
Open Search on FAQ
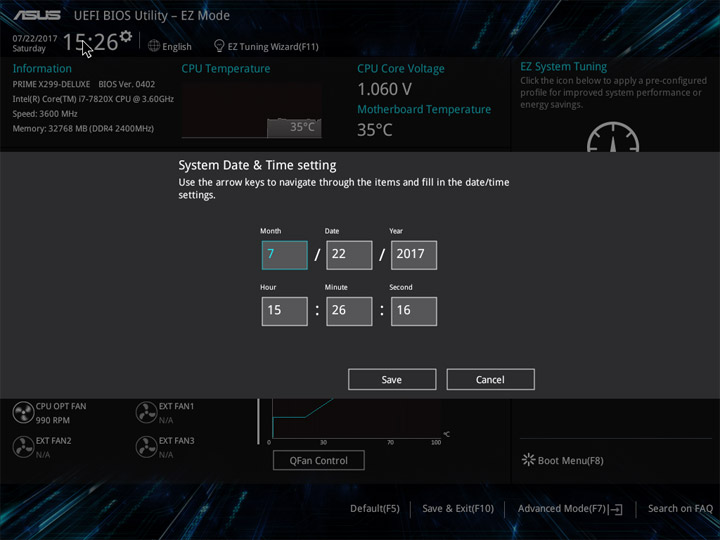pyautogui.click(x=680, y=509)
